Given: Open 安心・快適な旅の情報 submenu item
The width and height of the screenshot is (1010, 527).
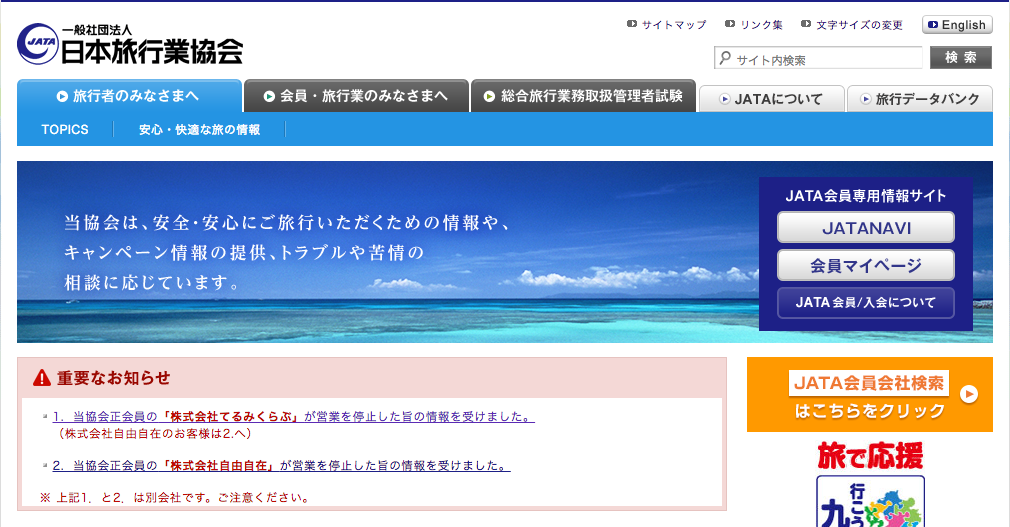Looking at the screenshot, I should point(199,129).
